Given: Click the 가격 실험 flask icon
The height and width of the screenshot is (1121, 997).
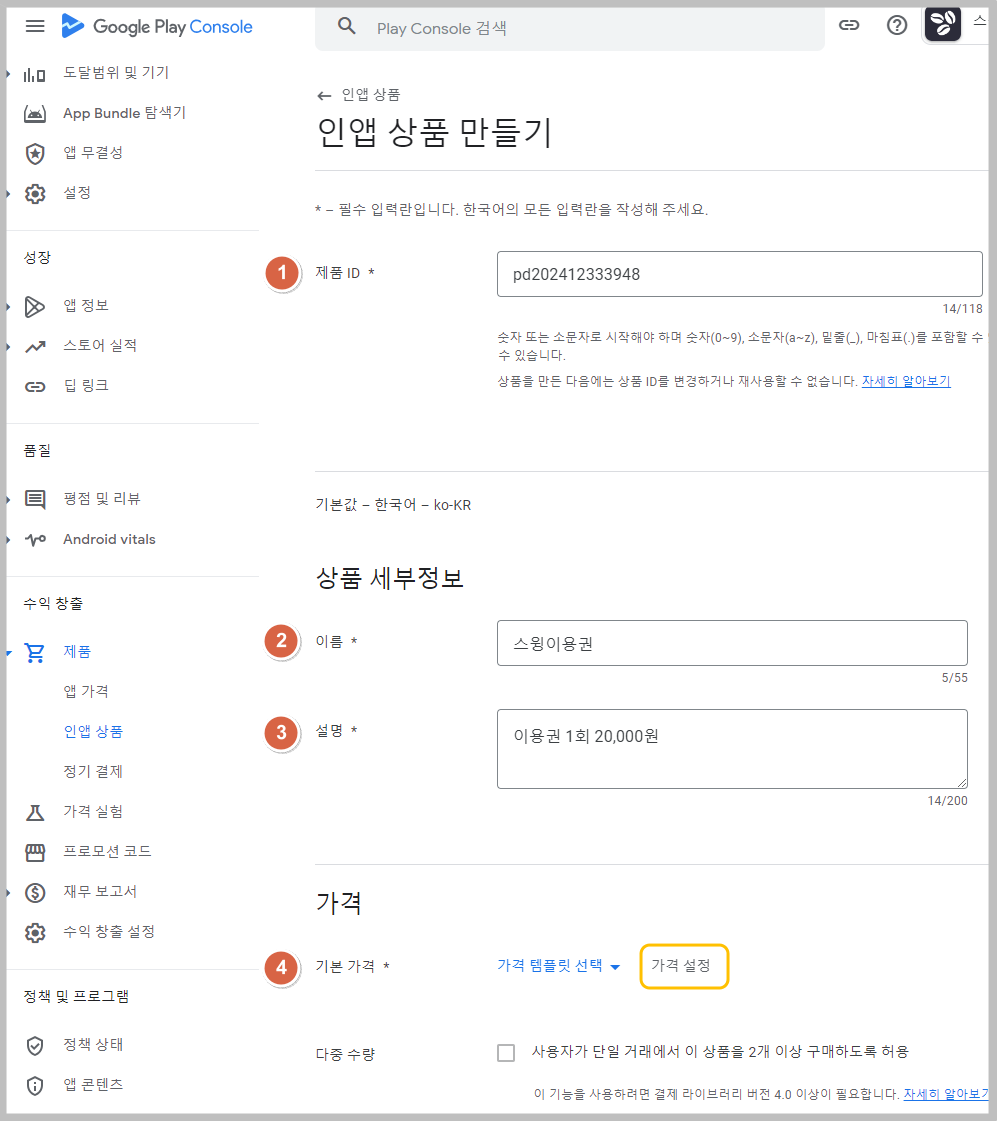Looking at the screenshot, I should [35, 812].
